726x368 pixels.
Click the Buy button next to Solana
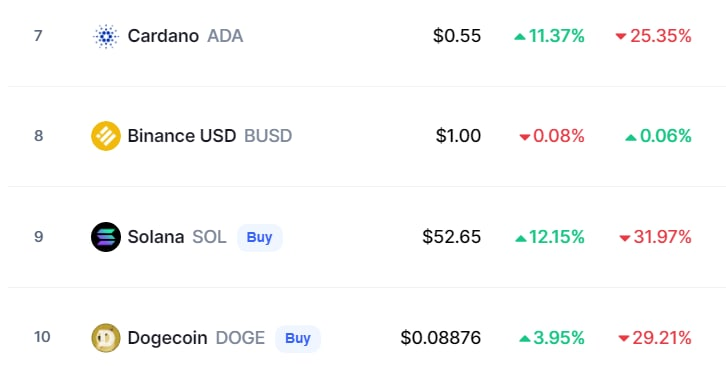point(260,237)
